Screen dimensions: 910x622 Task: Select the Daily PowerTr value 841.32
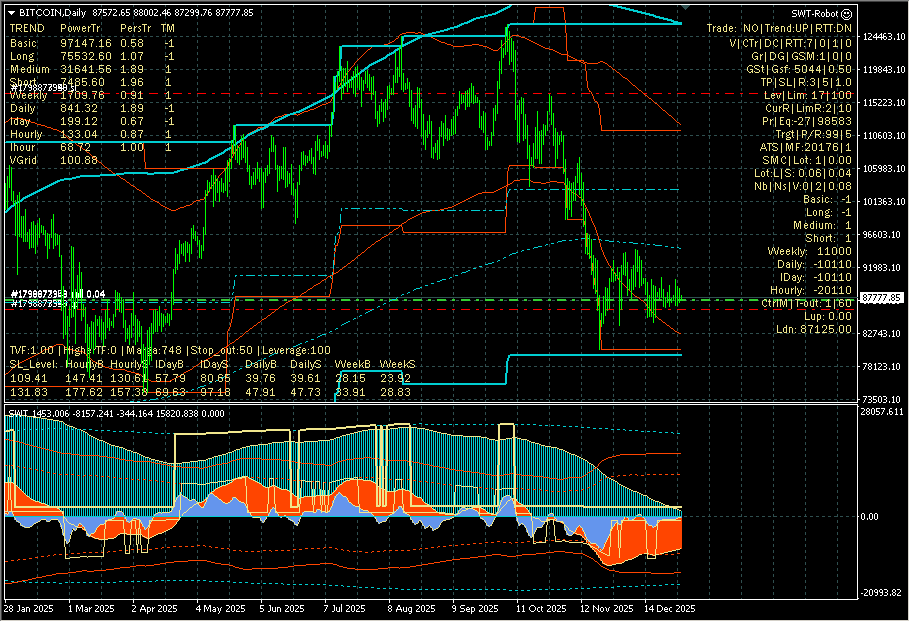[x=79, y=108]
